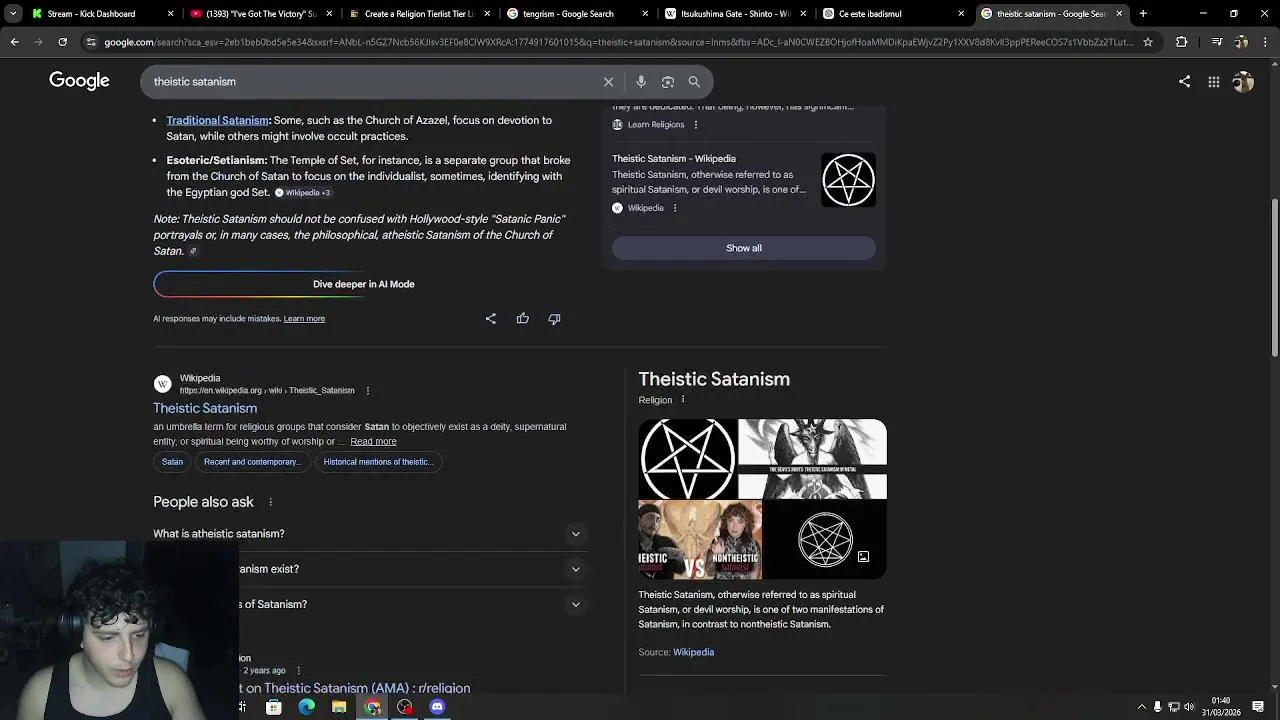Open File Explorer from the taskbar

click(x=339, y=707)
